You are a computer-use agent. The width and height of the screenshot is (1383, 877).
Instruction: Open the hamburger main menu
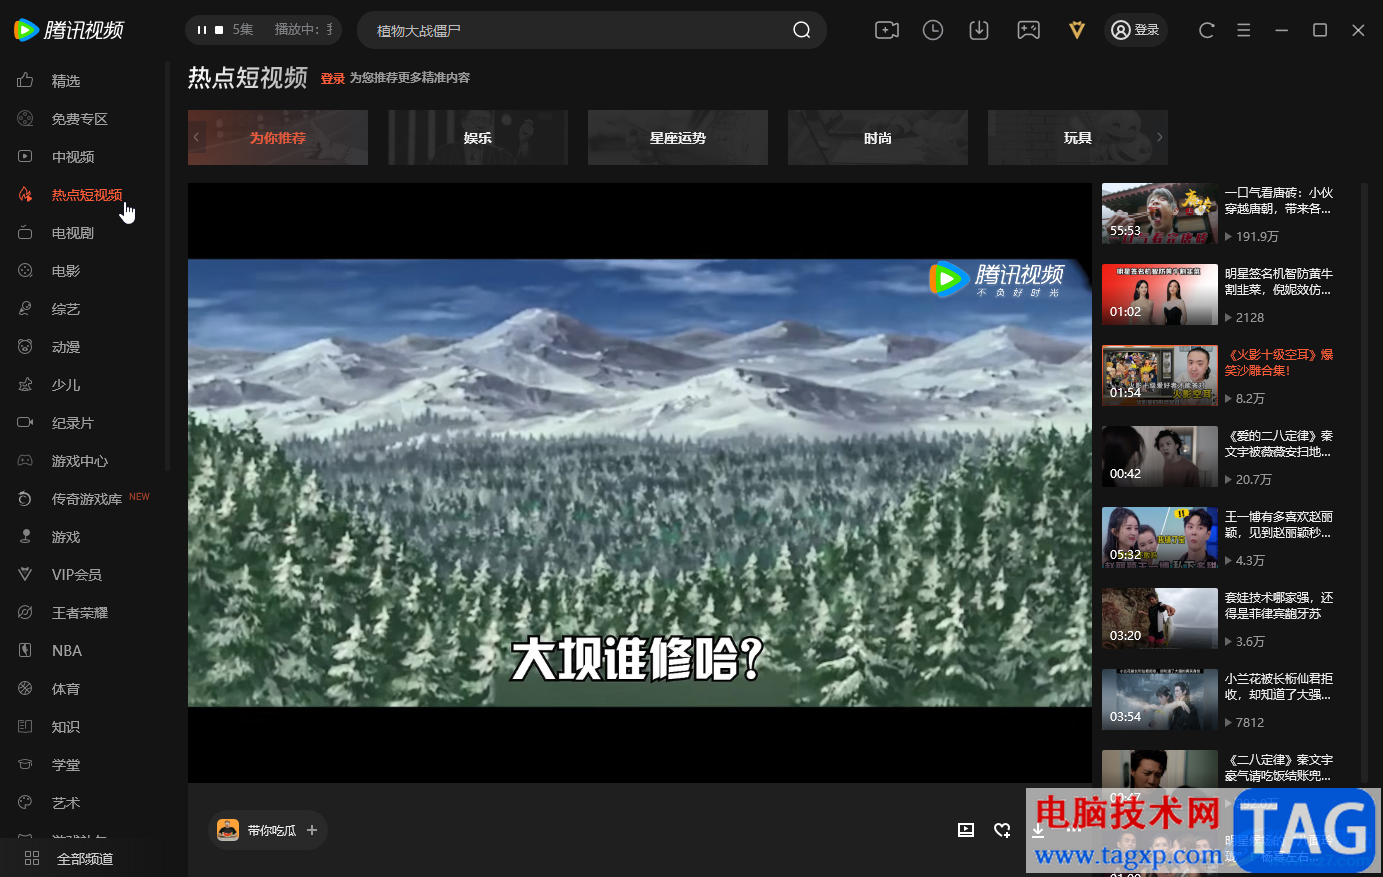(x=1244, y=30)
